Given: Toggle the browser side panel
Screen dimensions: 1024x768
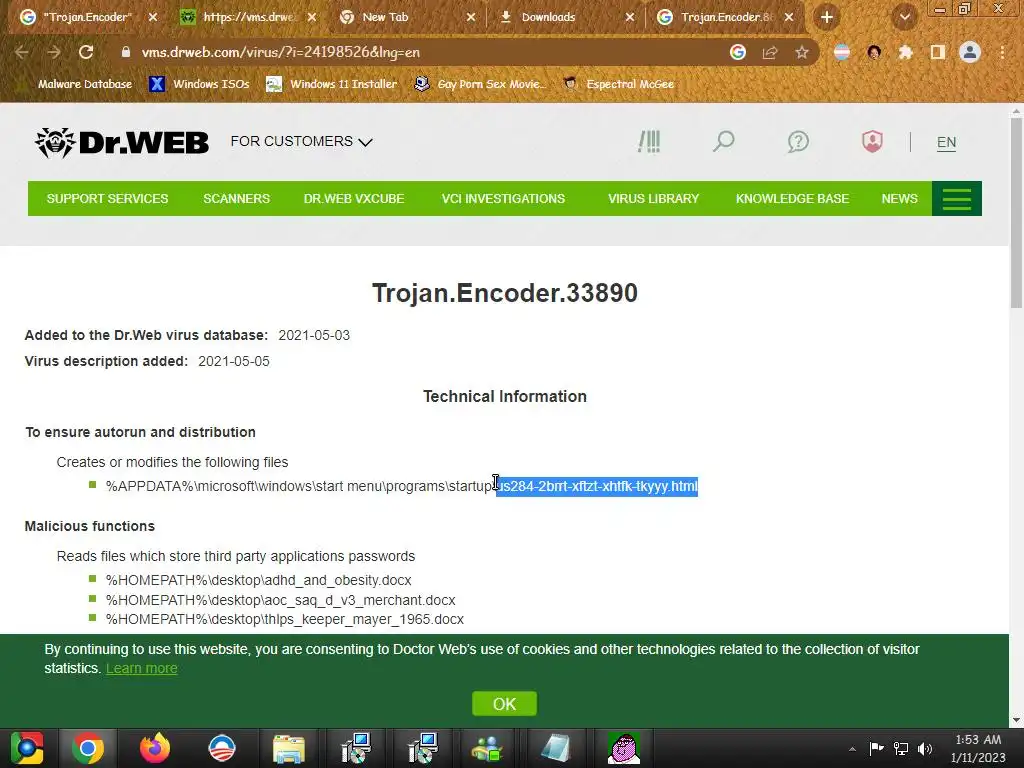Looking at the screenshot, I should pyautogui.click(x=938, y=52).
